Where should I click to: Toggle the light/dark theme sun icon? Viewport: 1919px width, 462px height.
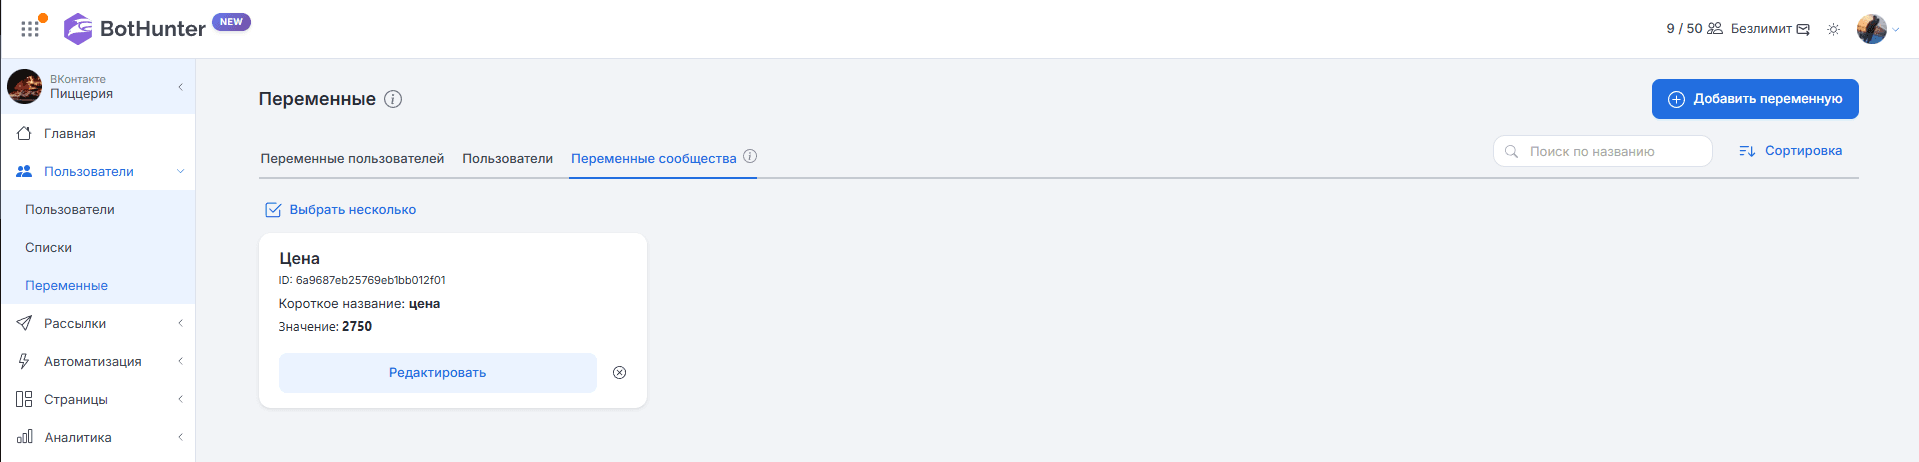1833,29
